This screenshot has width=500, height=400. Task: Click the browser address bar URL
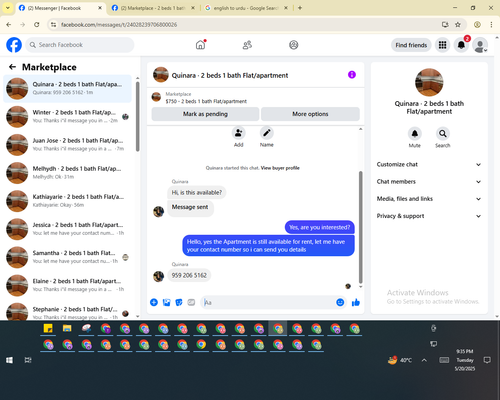click(x=119, y=25)
